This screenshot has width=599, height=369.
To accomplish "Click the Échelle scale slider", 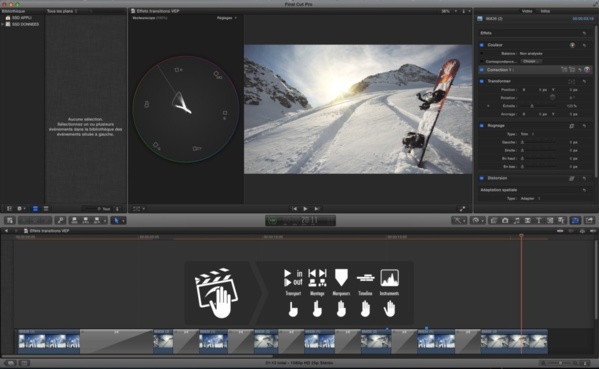I will click(x=539, y=106).
